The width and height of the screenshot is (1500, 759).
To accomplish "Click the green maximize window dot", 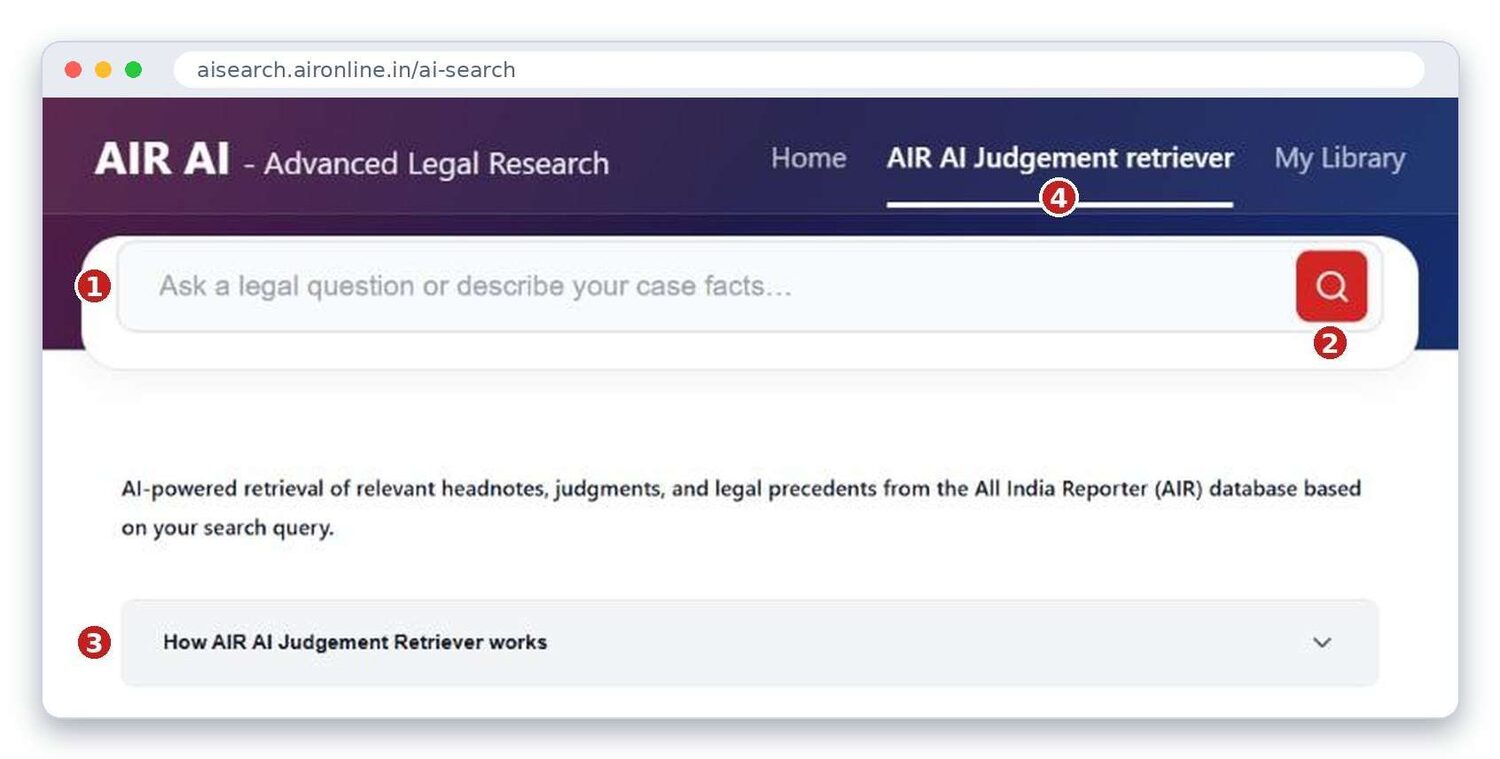I will click(x=133, y=70).
